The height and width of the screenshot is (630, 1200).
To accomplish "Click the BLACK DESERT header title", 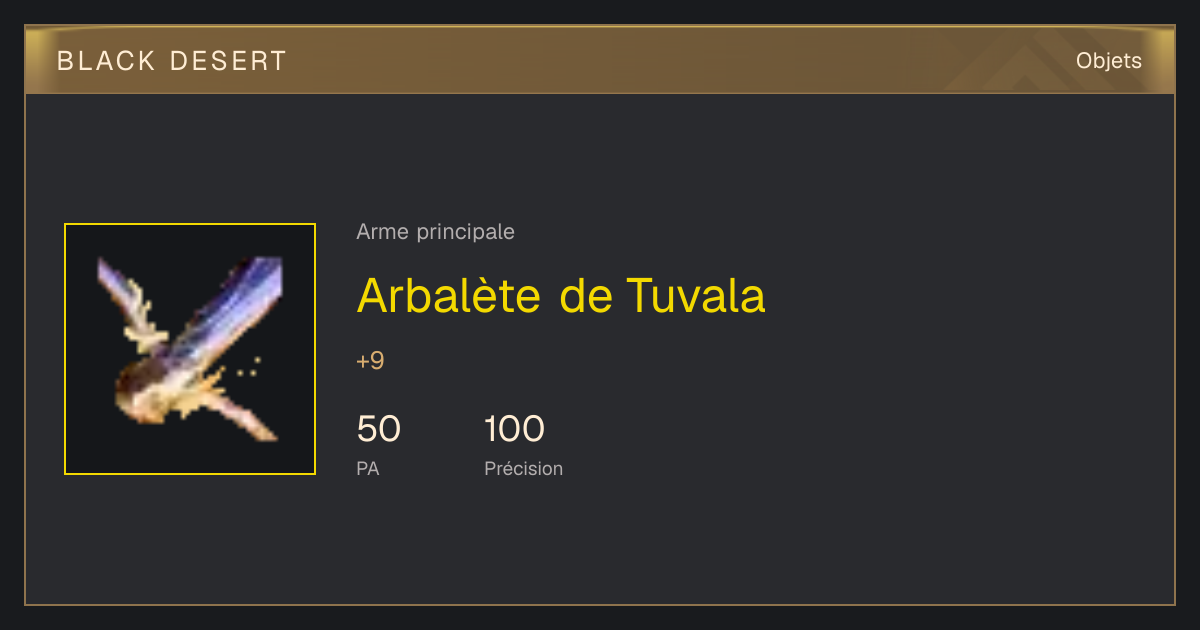I will tap(172, 61).
